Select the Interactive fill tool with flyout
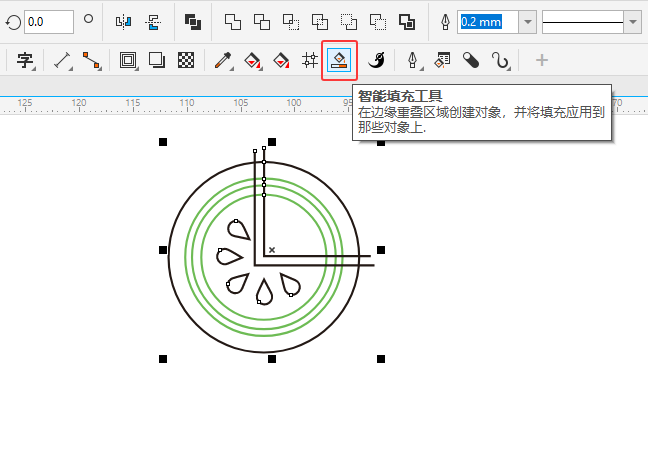This screenshot has width=648, height=465. (x=253, y=60)
